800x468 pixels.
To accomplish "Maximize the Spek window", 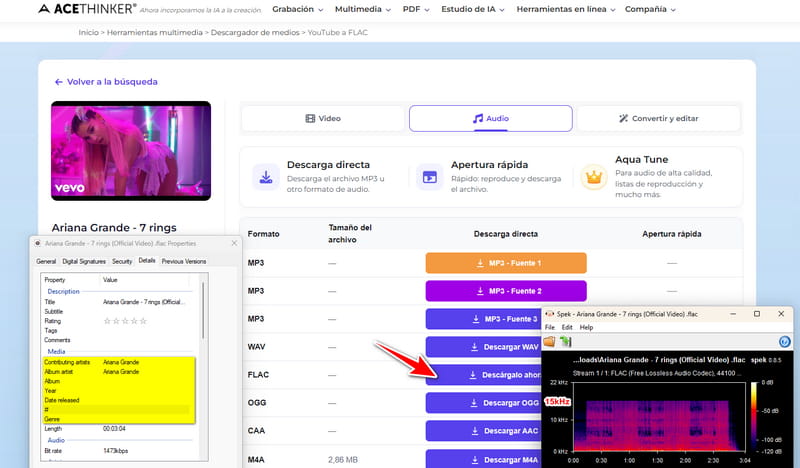I will tap(757, 314).
